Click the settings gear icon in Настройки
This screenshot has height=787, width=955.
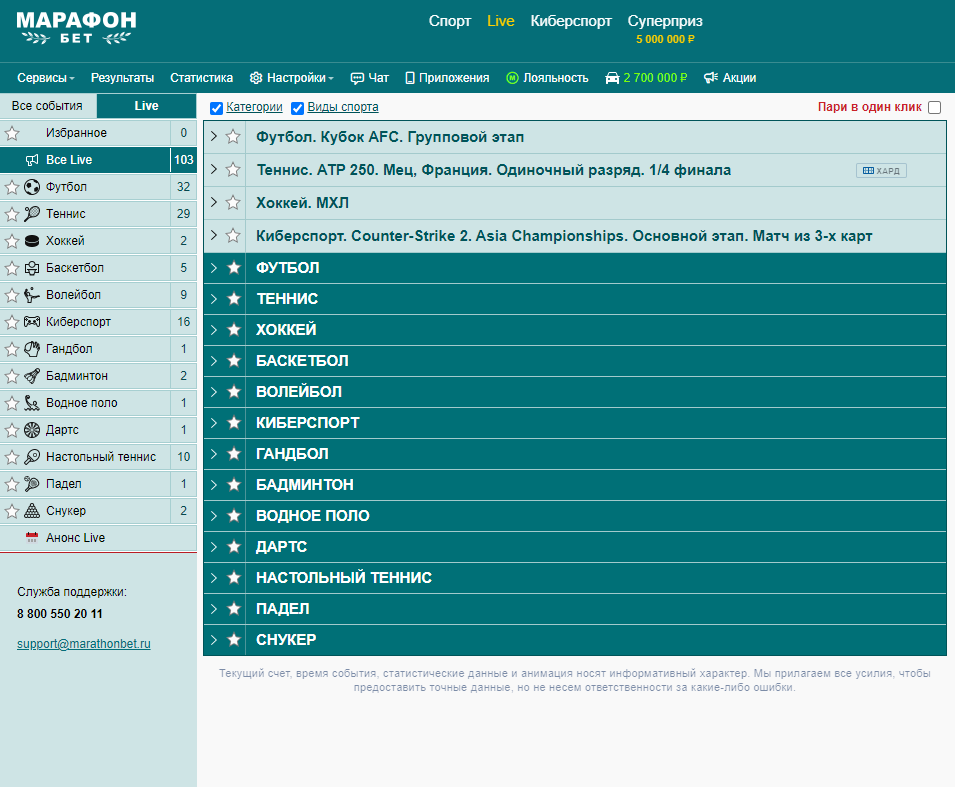point(256,78)
